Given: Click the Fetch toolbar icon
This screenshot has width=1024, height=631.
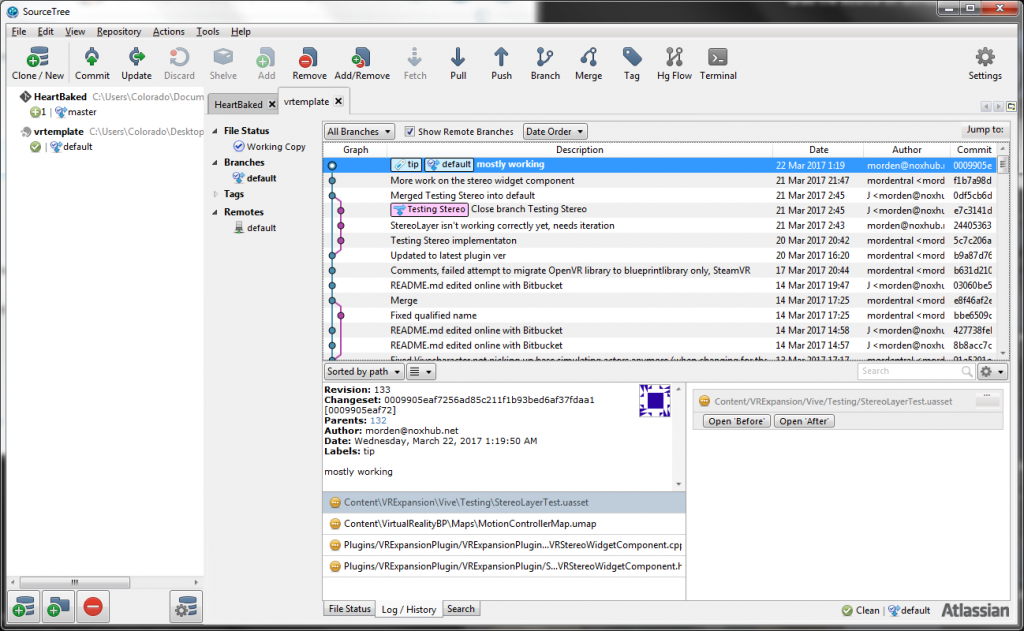Looking at the screenshot, I should 415,63.
